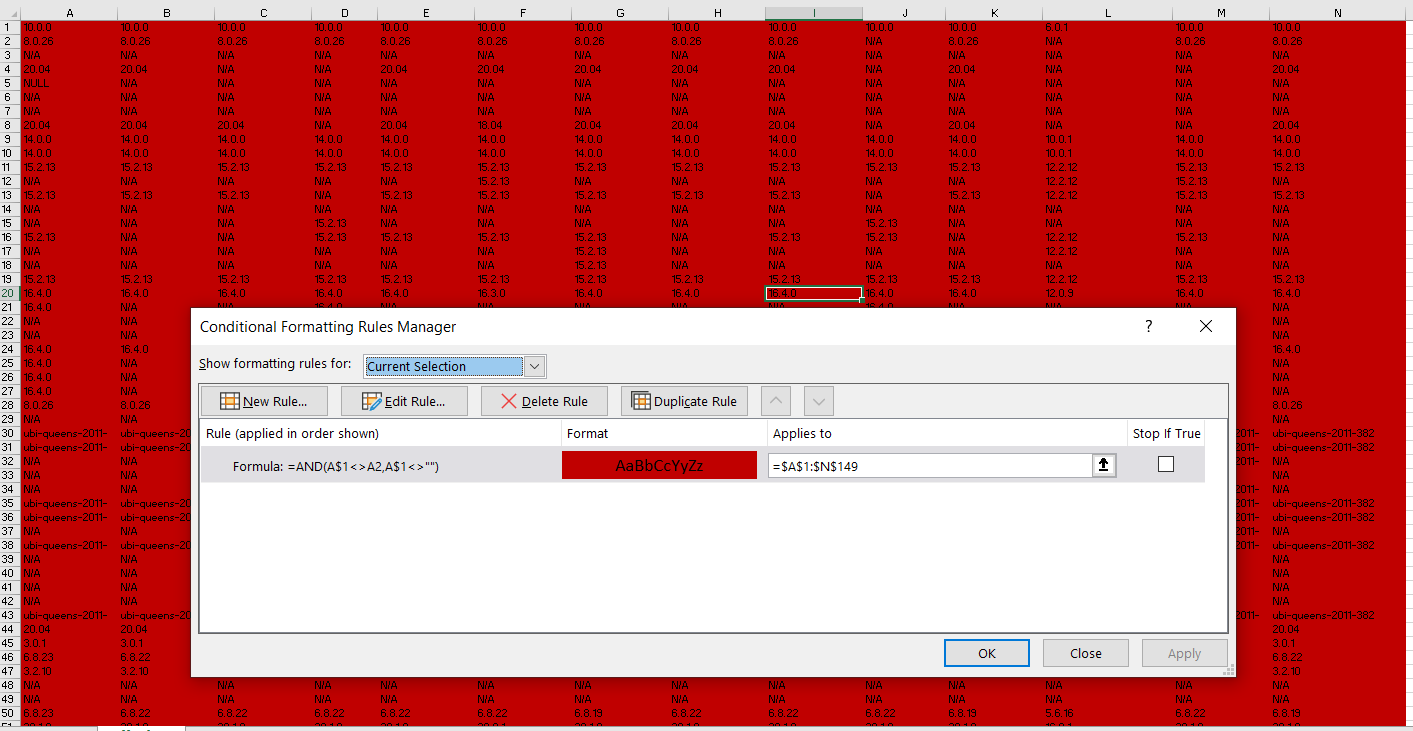Select row 5 header
The image size is (1413, 731).
point(10,83)
